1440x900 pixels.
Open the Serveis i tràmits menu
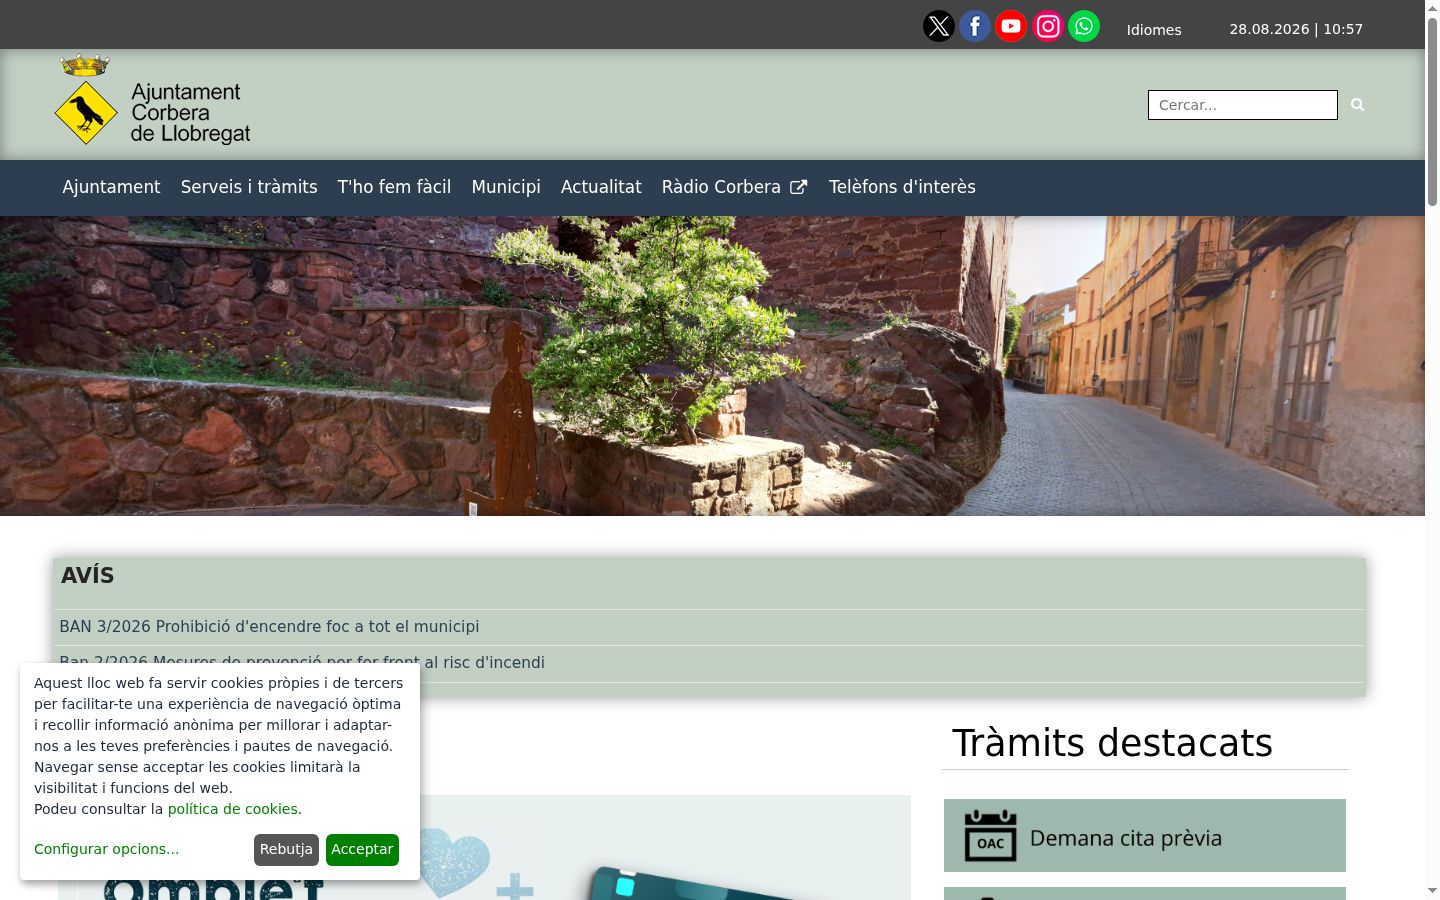tap(249, 187)
